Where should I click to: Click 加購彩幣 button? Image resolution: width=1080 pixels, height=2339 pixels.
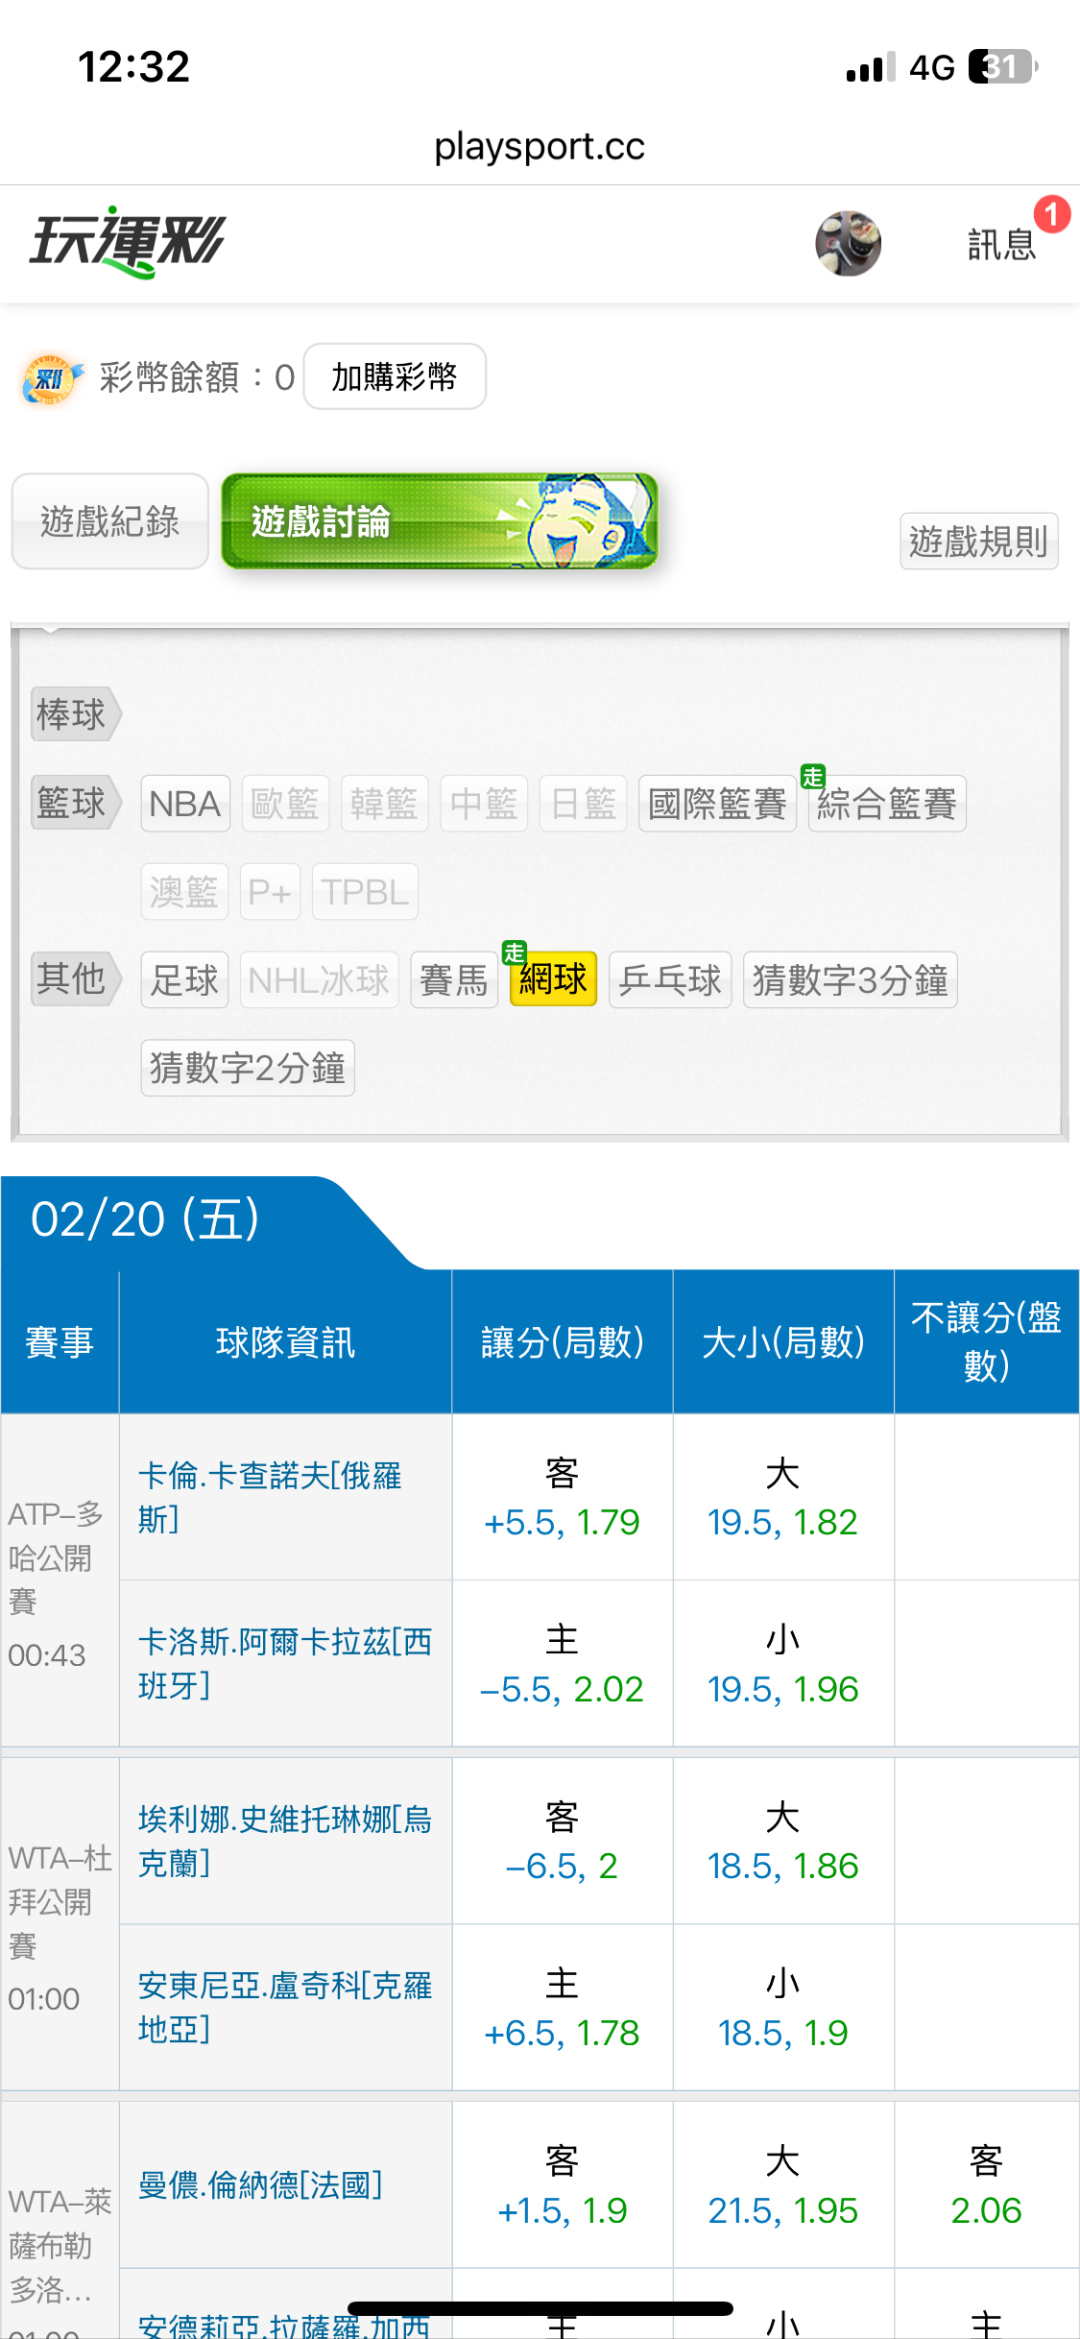[394, 377]
